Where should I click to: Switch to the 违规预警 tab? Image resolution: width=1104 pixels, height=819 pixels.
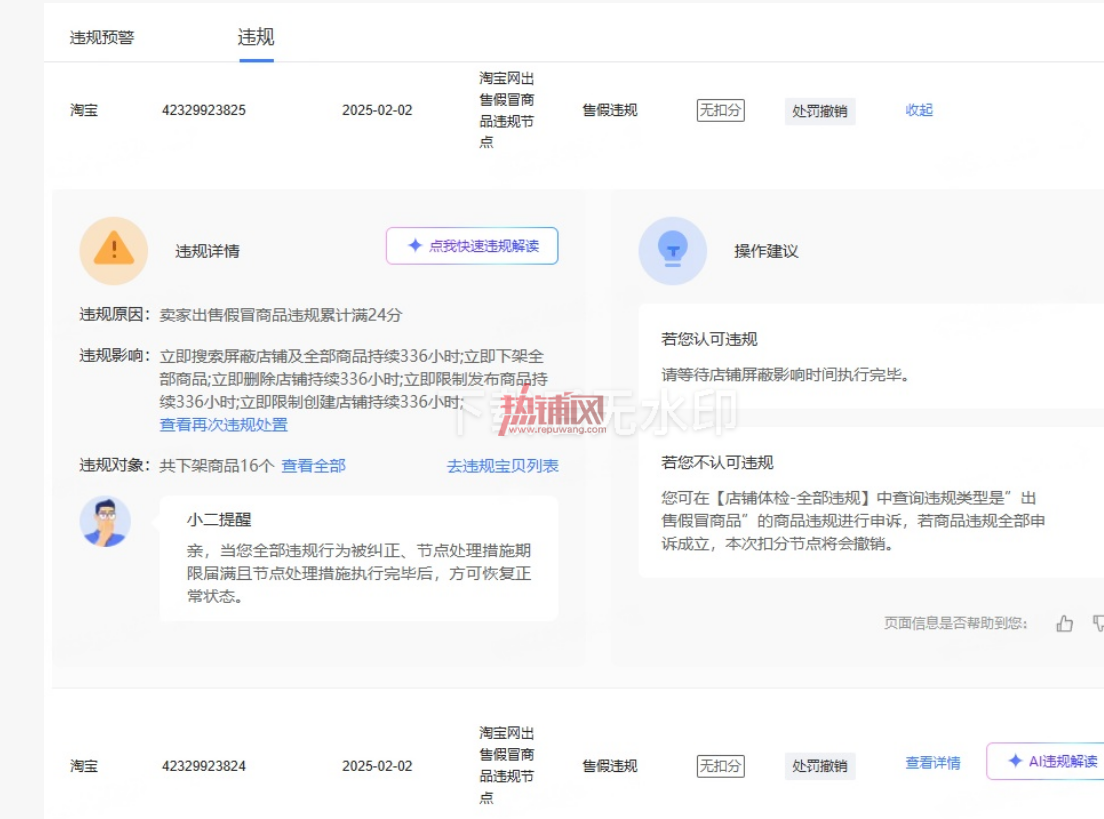pos(102,37)
